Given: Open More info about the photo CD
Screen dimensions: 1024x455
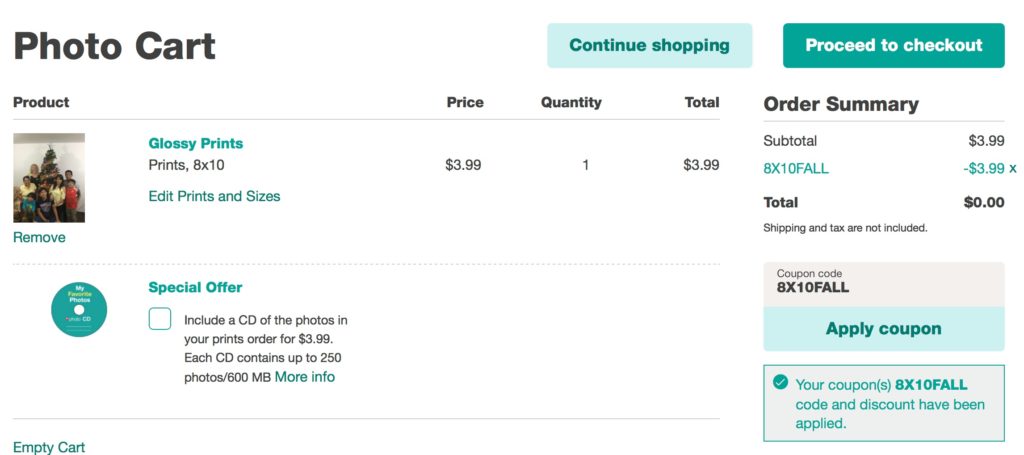Looking at the screenshot, I should 305,377.
